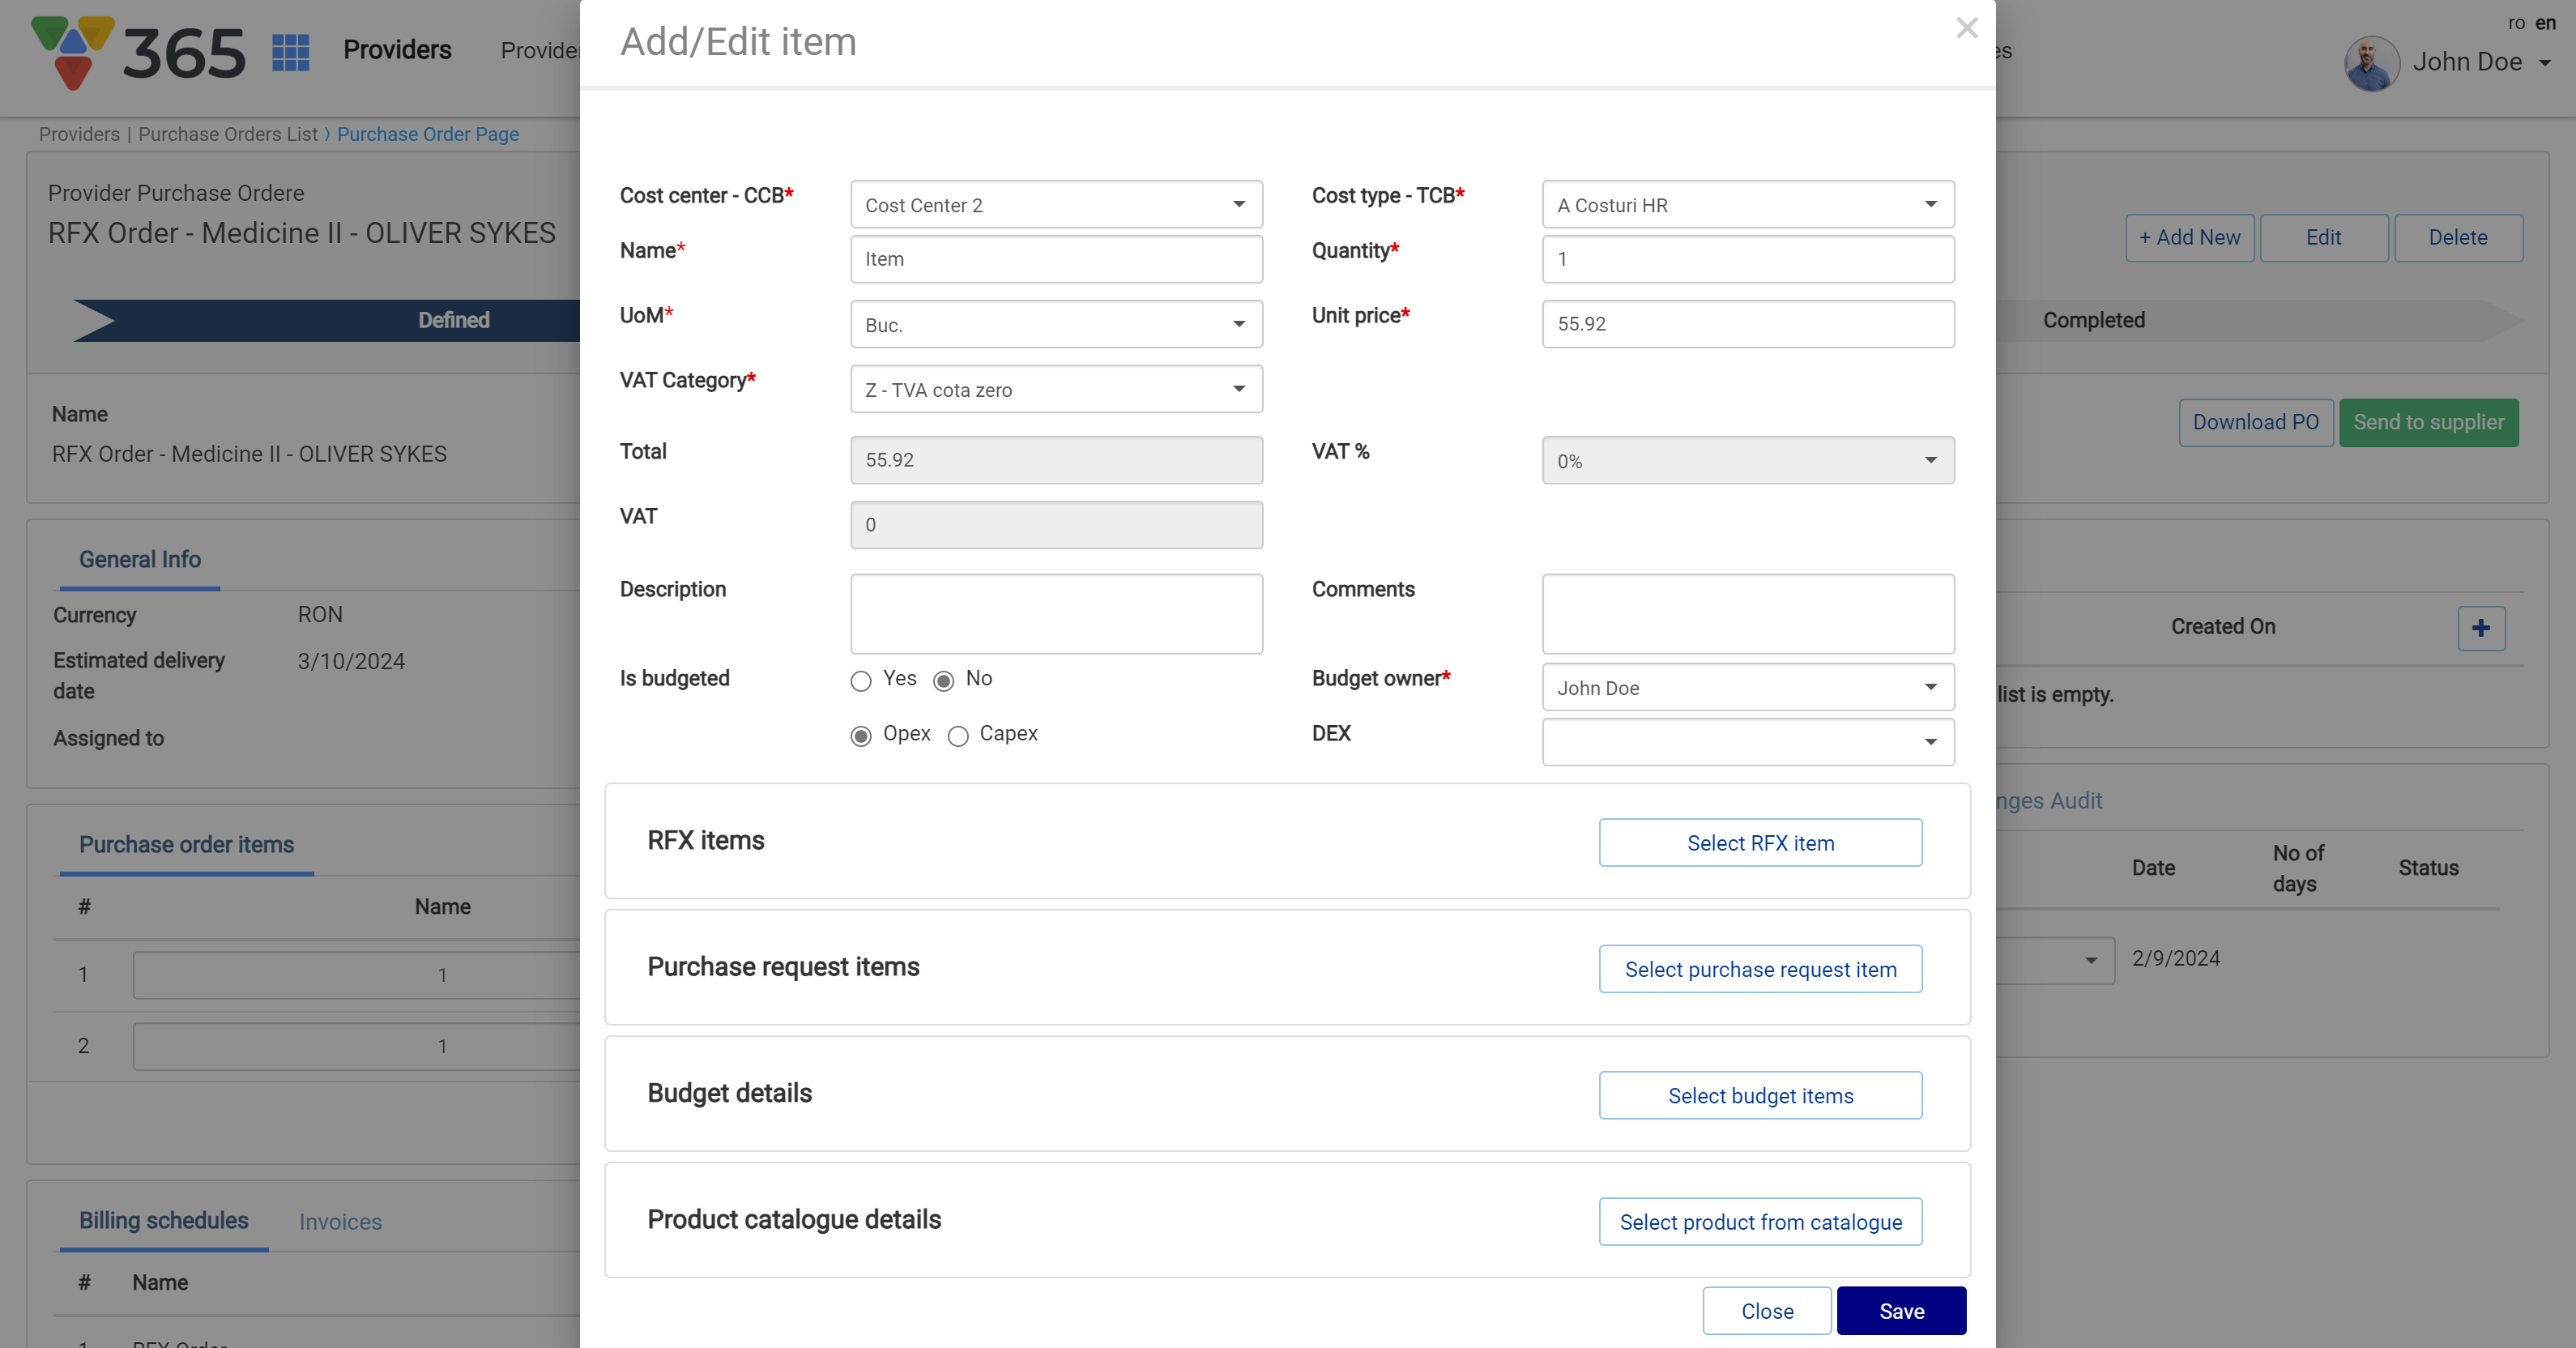Screen dimensions: 2576x1348
Task: Click the 365 logo
Action: [x=139, y=52]
